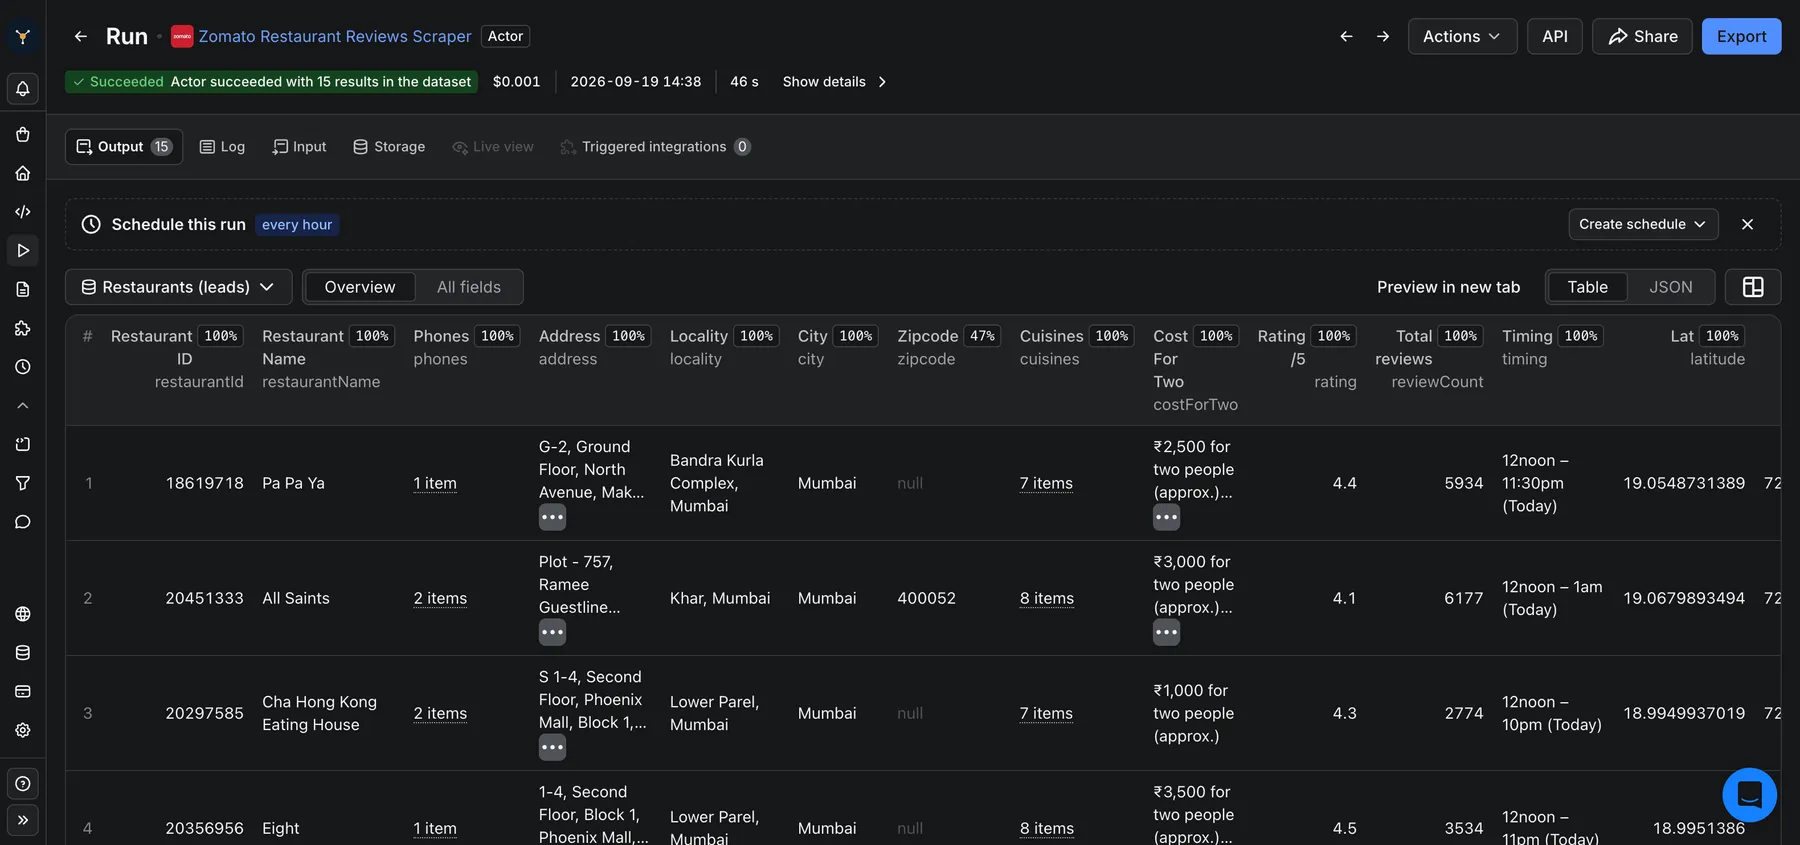Open the globe icon in the sidebar
The width and height of the screenshot is (1800, 845).
tap(23, 614)
